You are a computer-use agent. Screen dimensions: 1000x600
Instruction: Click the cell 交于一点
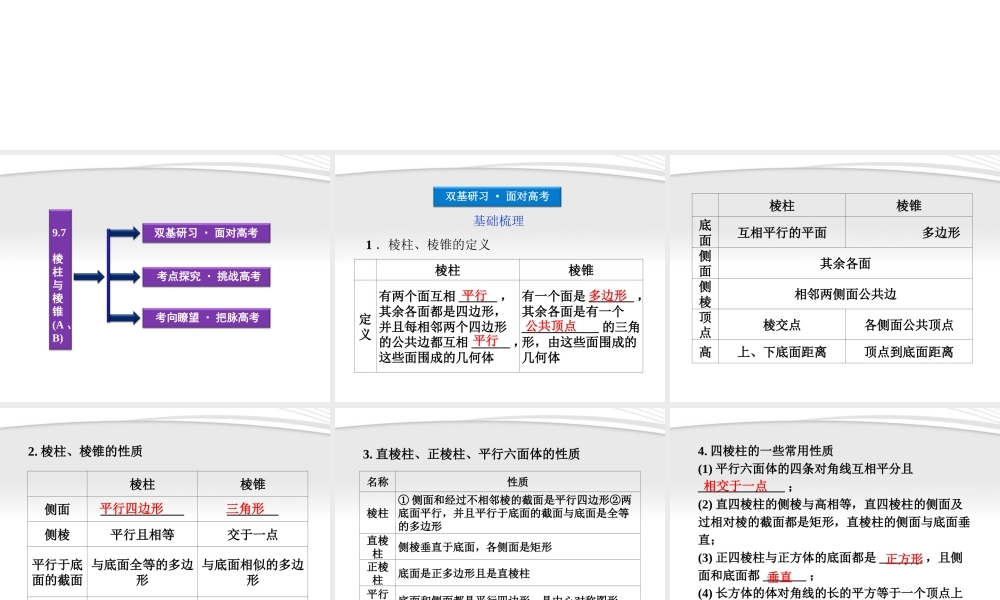pyautogui.click(x=253, y=534)
